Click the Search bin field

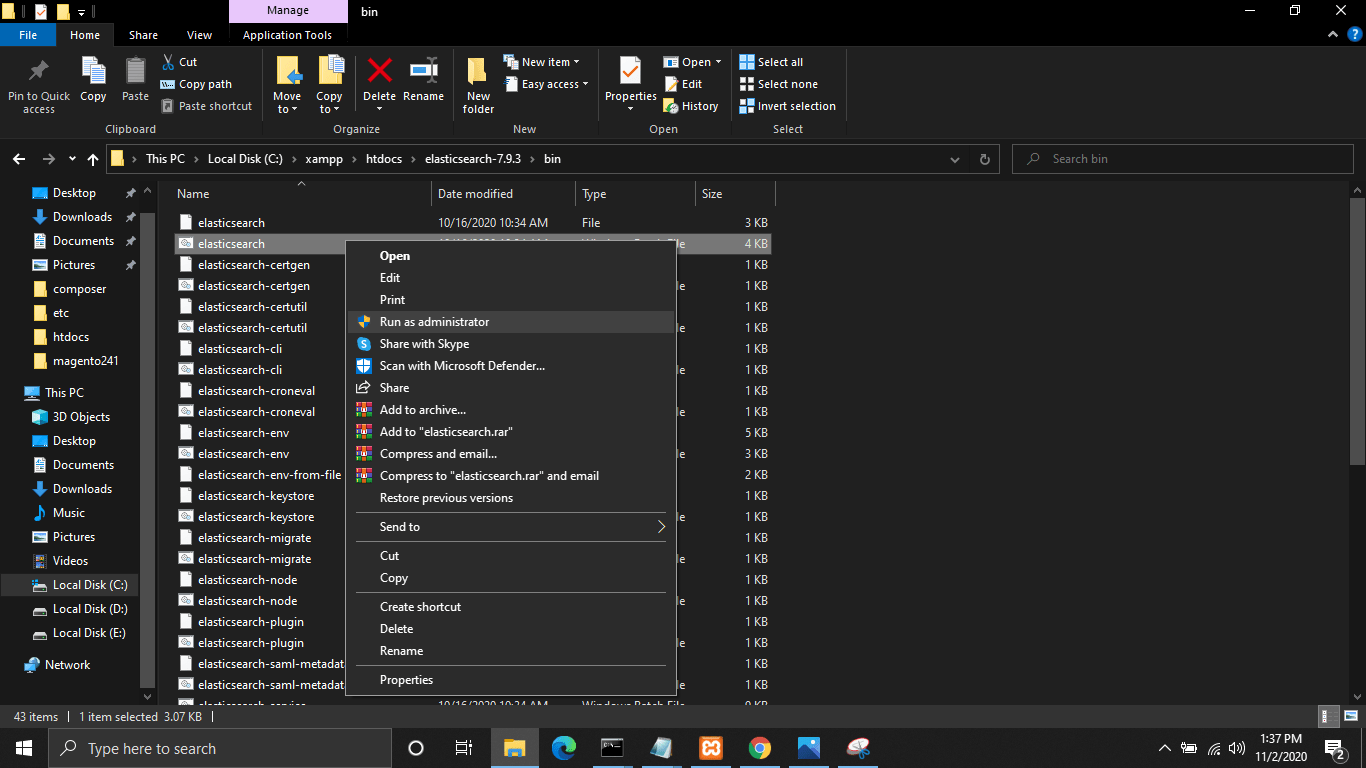point(1183,159)
